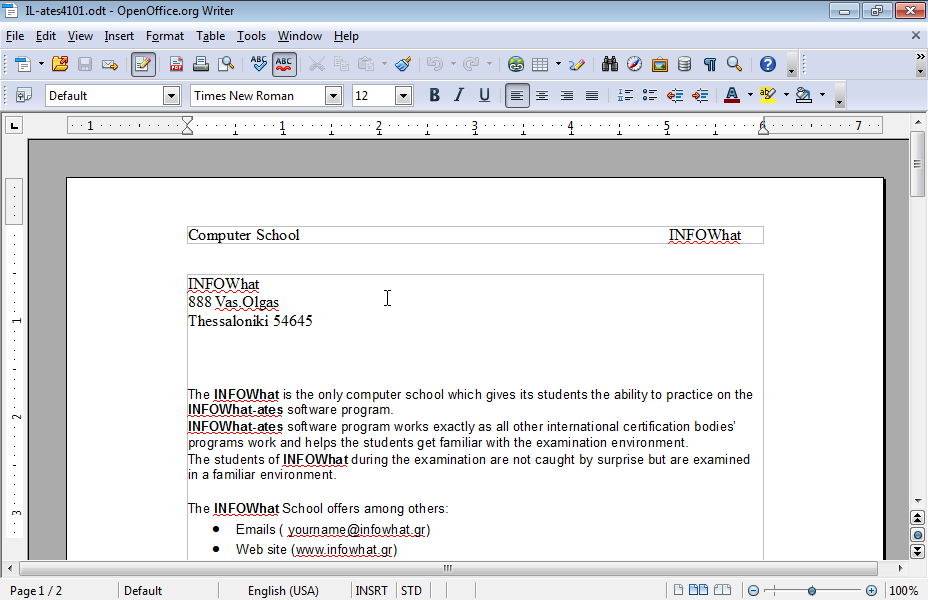The height and width of the screenshot is (600, 928).
Task: Open the Navigator compass icon
Action: [634, 64]
